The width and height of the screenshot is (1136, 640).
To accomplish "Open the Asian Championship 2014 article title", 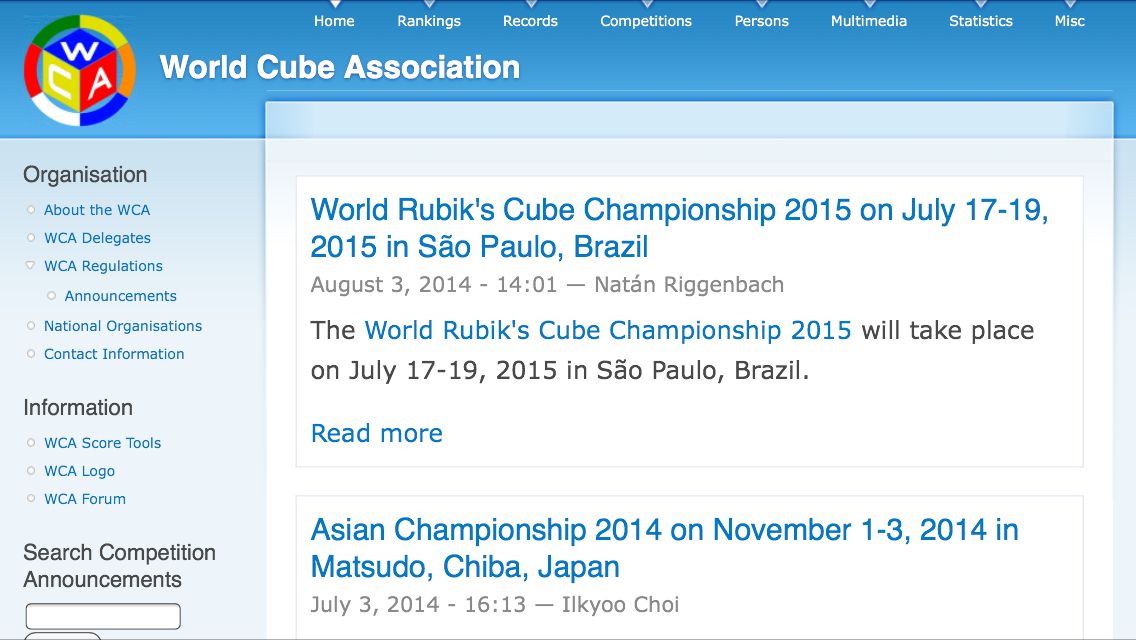I will click(x=664, y=548).
